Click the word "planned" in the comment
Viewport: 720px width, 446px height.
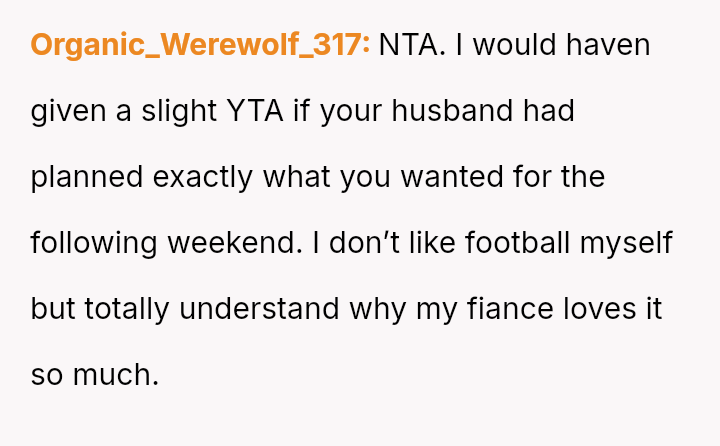[x=88, y=177]
